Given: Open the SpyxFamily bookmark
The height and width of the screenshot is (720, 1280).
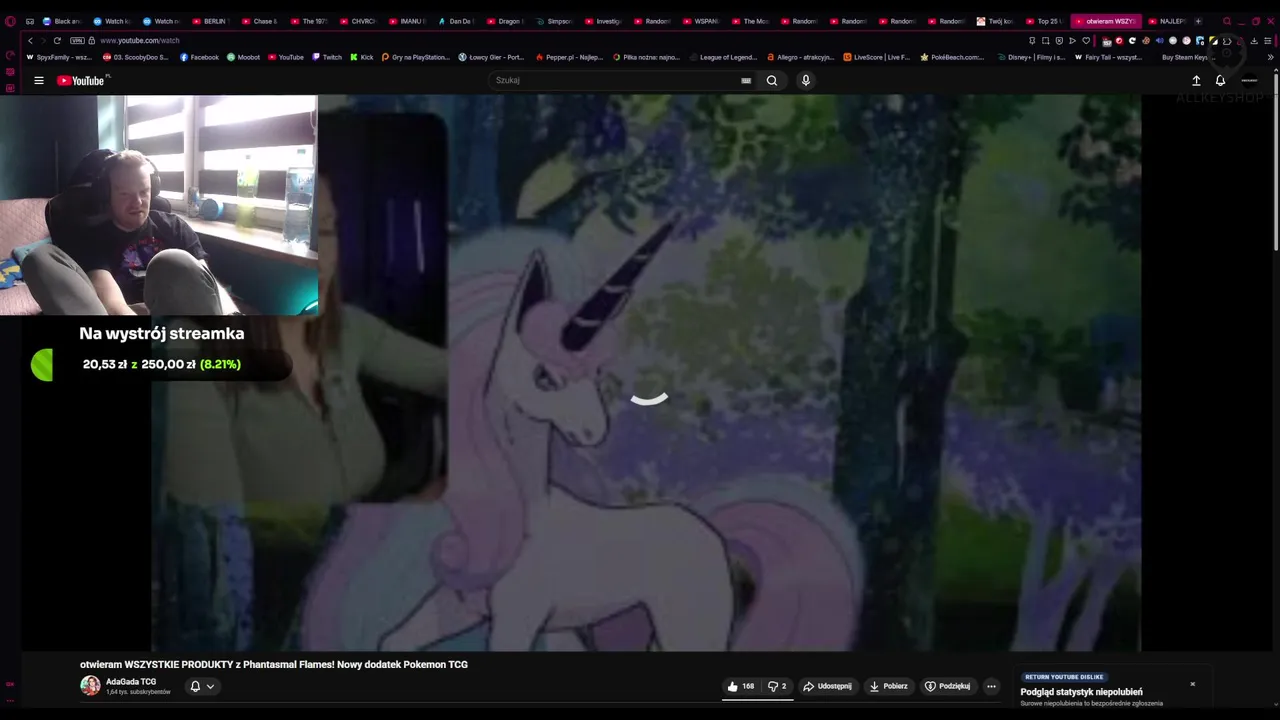Looking at the screenshot, I should coord(59,57).
